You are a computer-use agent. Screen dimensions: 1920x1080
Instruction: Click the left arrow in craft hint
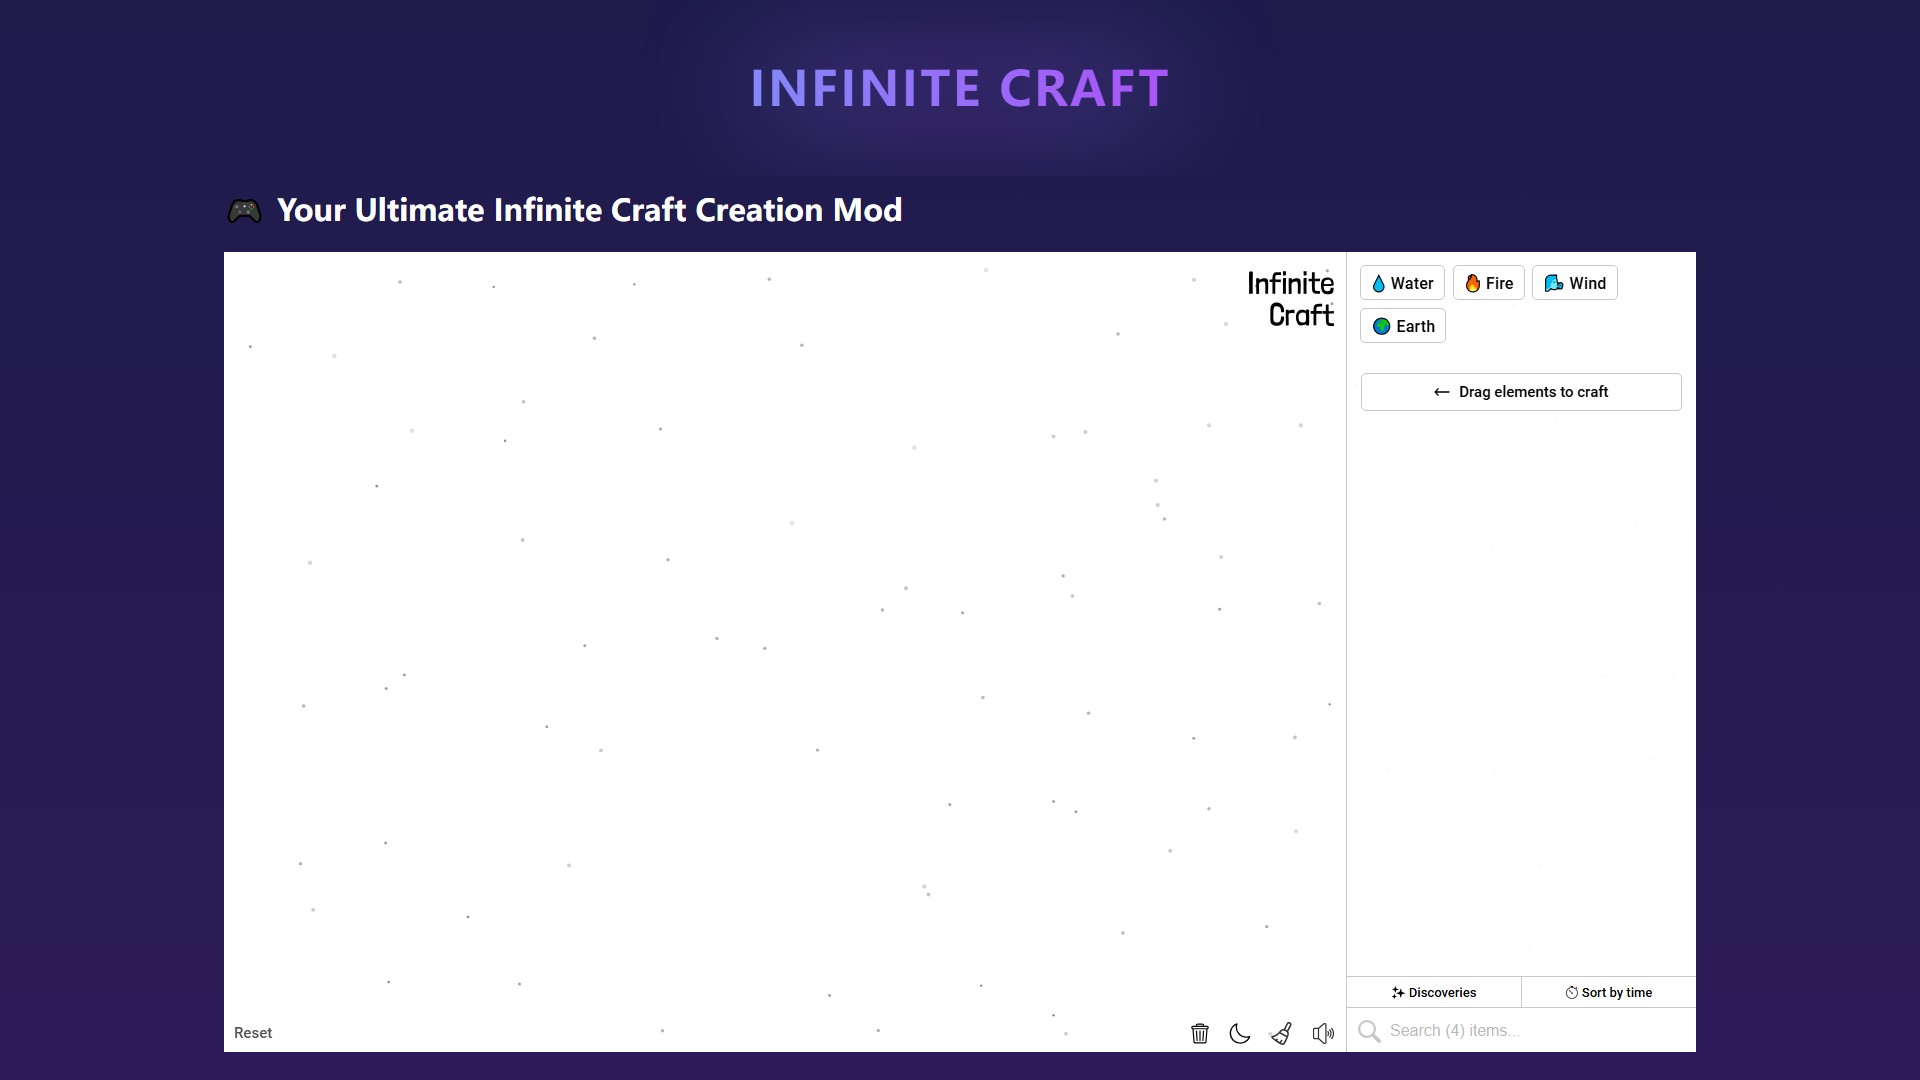pos(1441,392)
